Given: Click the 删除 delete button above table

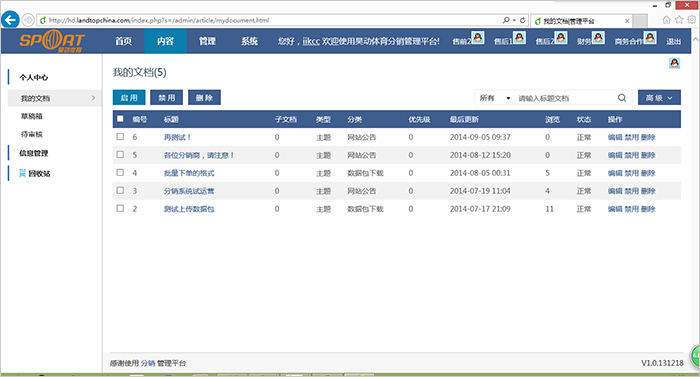Looking at the screenshot, I should 204,97.
